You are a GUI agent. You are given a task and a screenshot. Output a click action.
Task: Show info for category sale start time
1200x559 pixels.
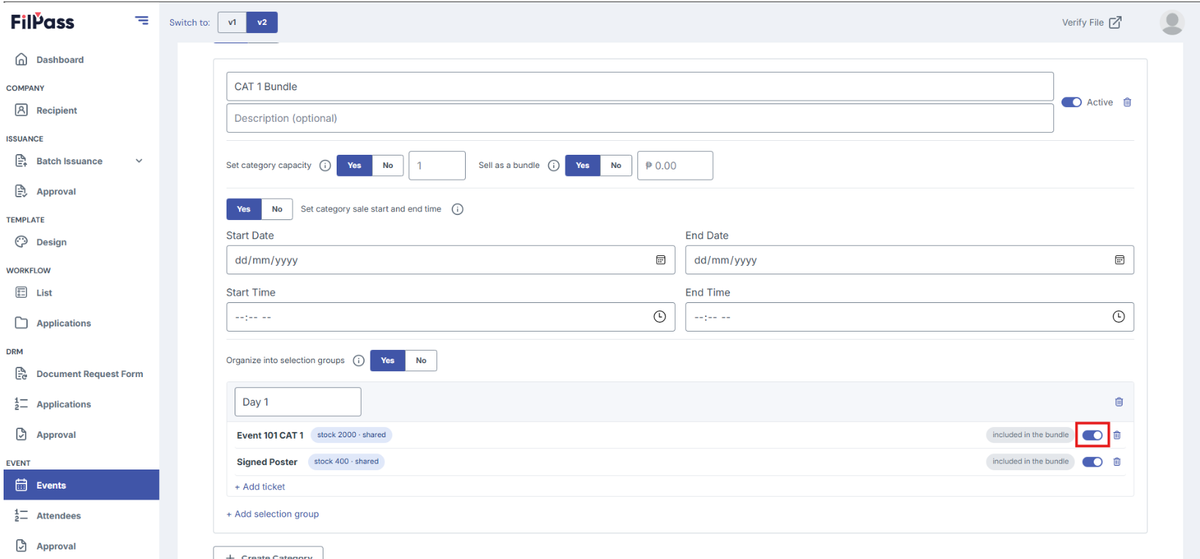(x=457, y=209)
